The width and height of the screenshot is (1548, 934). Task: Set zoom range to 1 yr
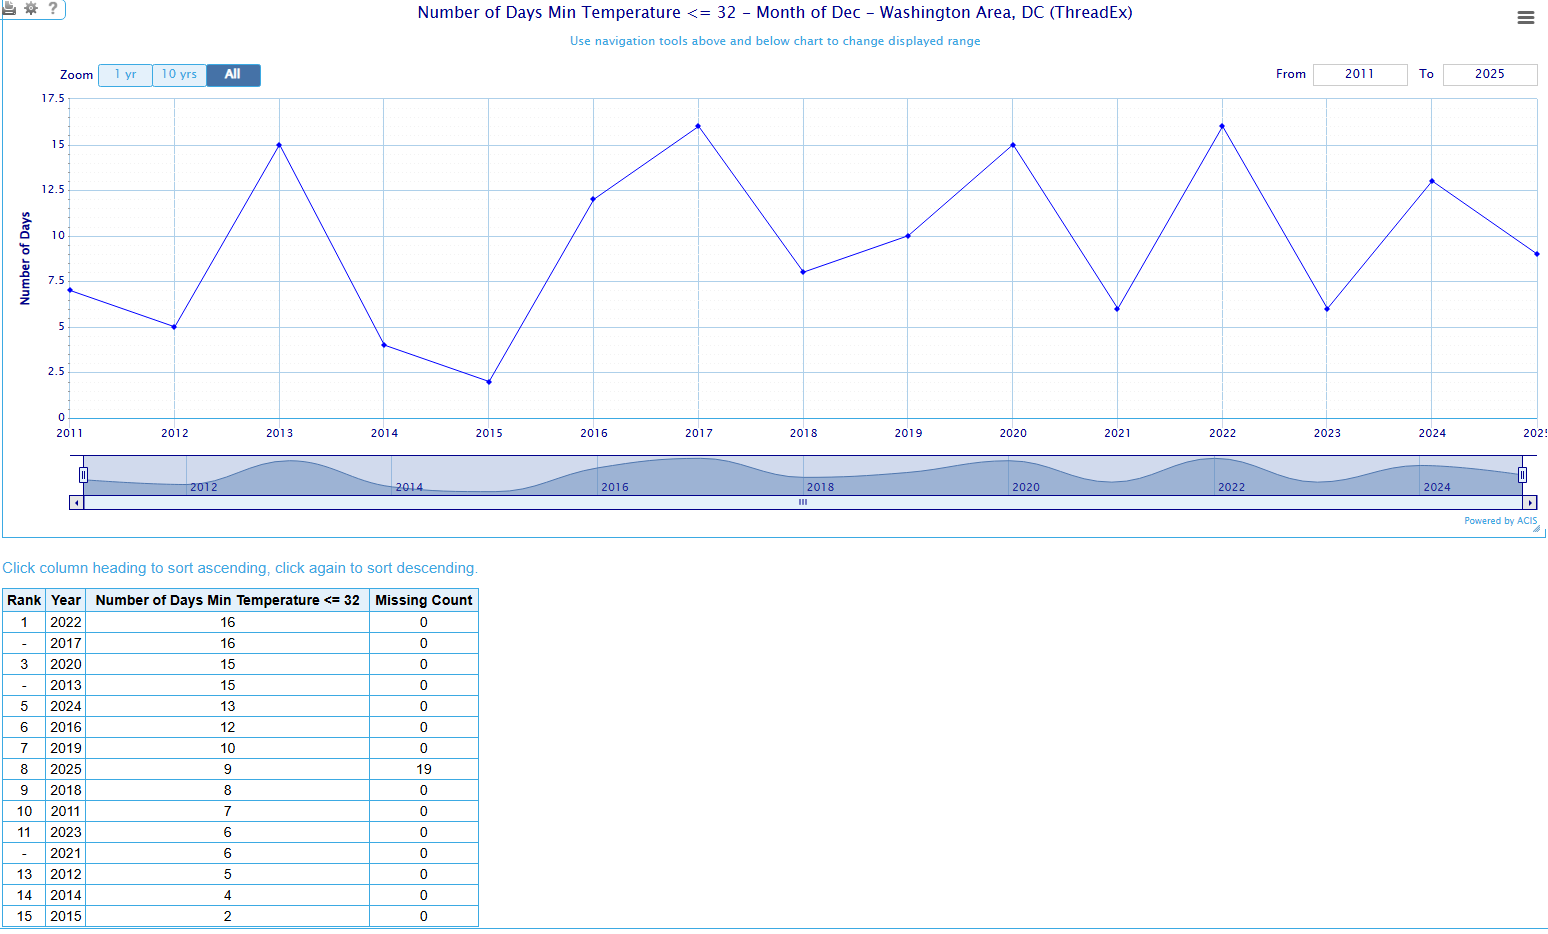[x=125, y=75]
